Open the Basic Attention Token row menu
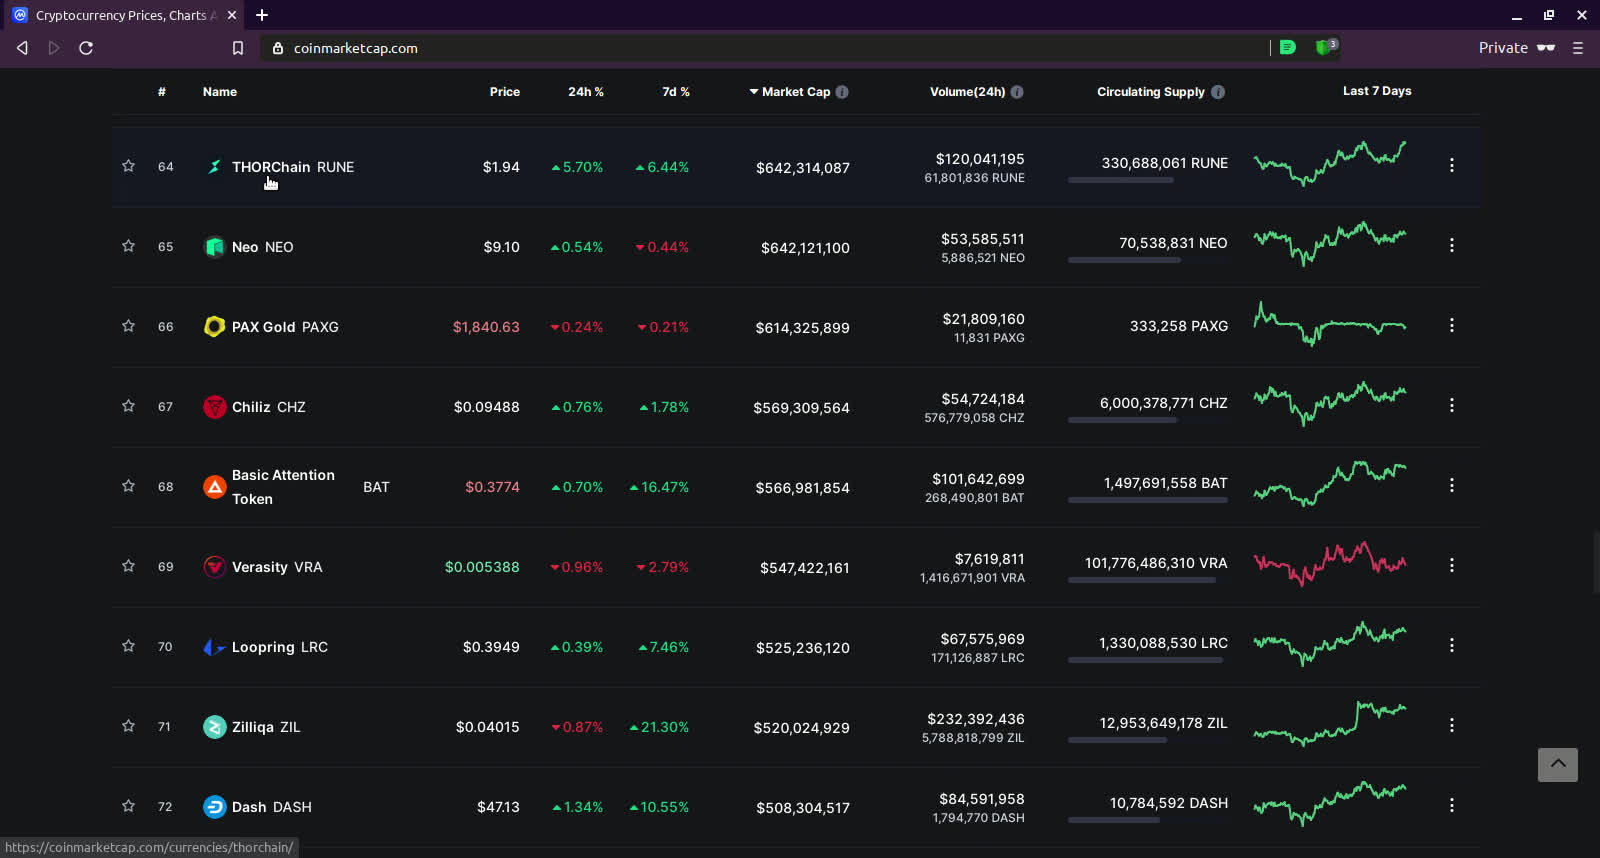This screenshot has height=858, width=1600. tap(1452, 485)
